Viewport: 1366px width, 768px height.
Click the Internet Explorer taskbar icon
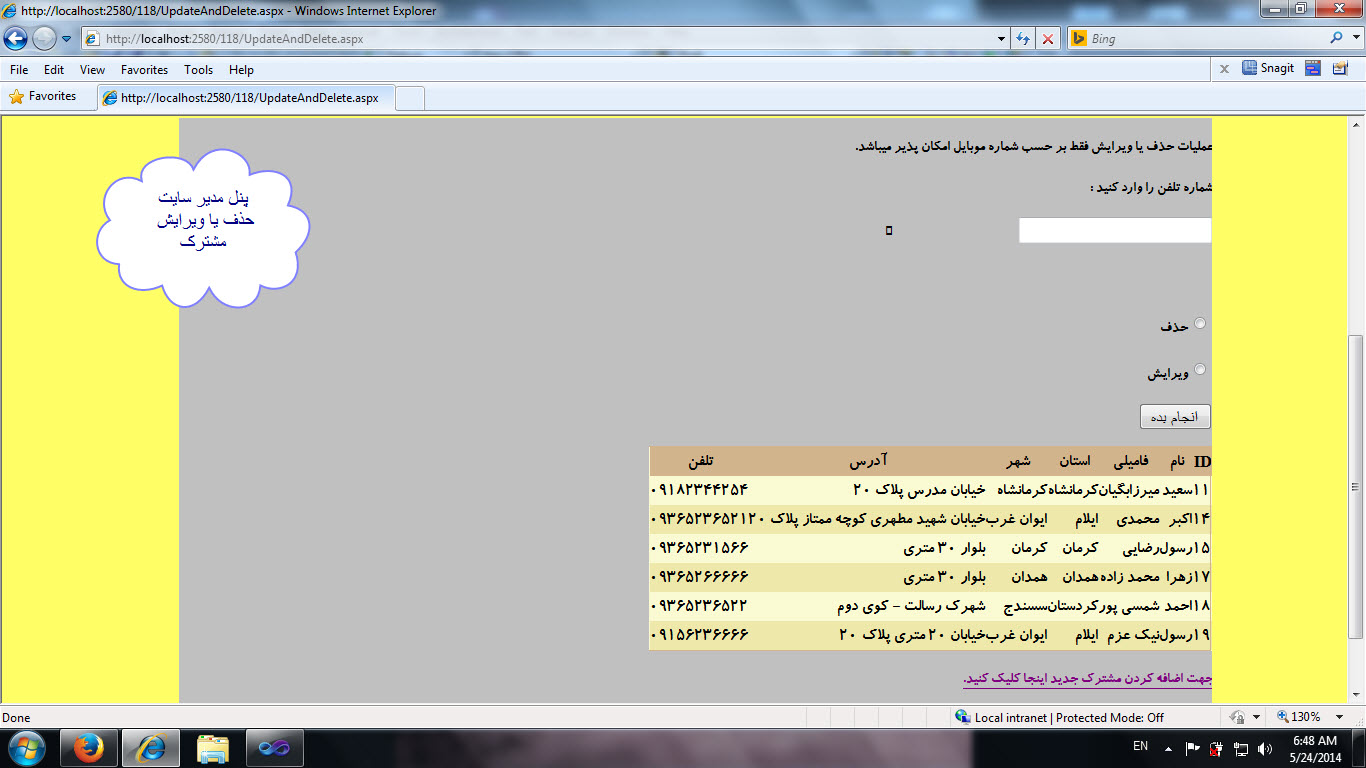(151, 748)
